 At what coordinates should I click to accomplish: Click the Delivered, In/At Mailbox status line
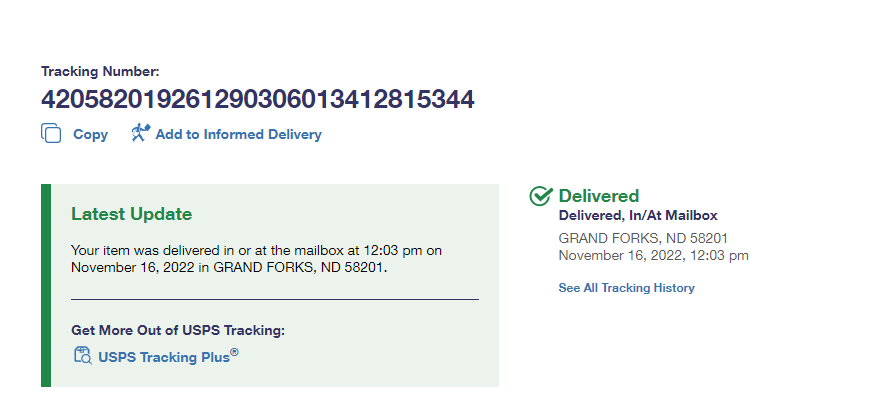click(x=638, y=215)
